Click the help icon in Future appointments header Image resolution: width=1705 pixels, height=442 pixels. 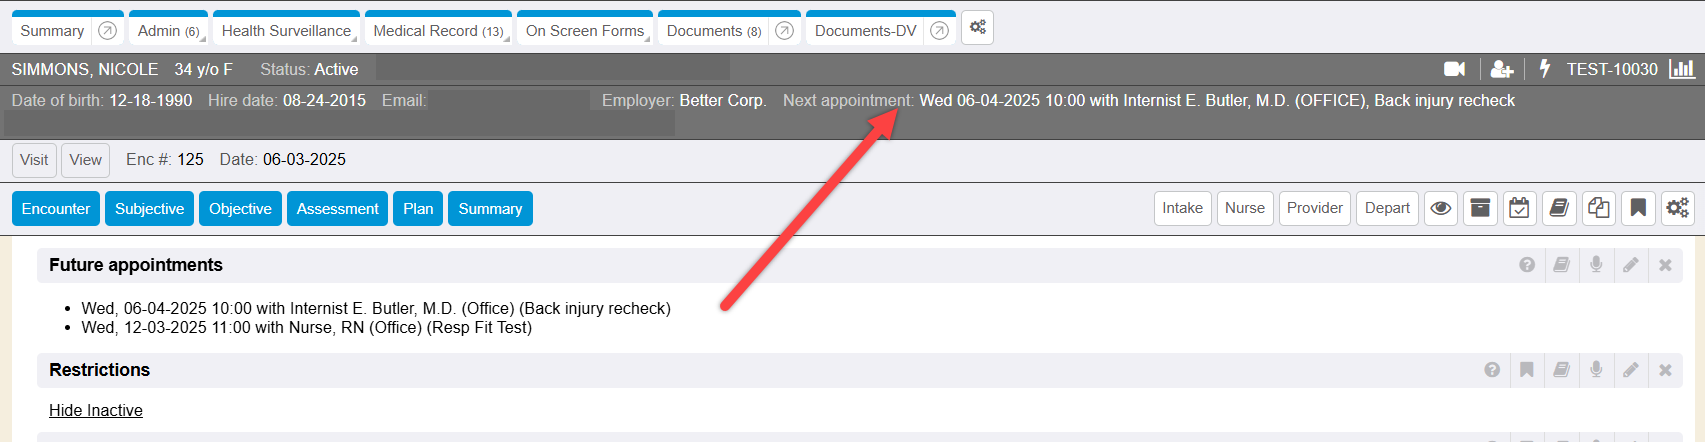click(1527, 265)
